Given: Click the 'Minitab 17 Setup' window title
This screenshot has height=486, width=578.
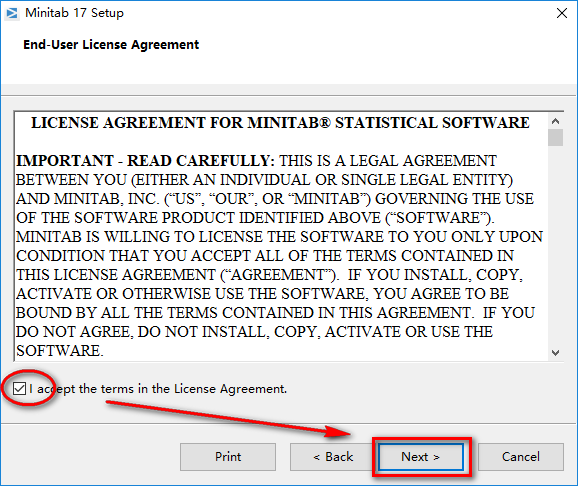Looking at the screenshot, I should 74,13.
